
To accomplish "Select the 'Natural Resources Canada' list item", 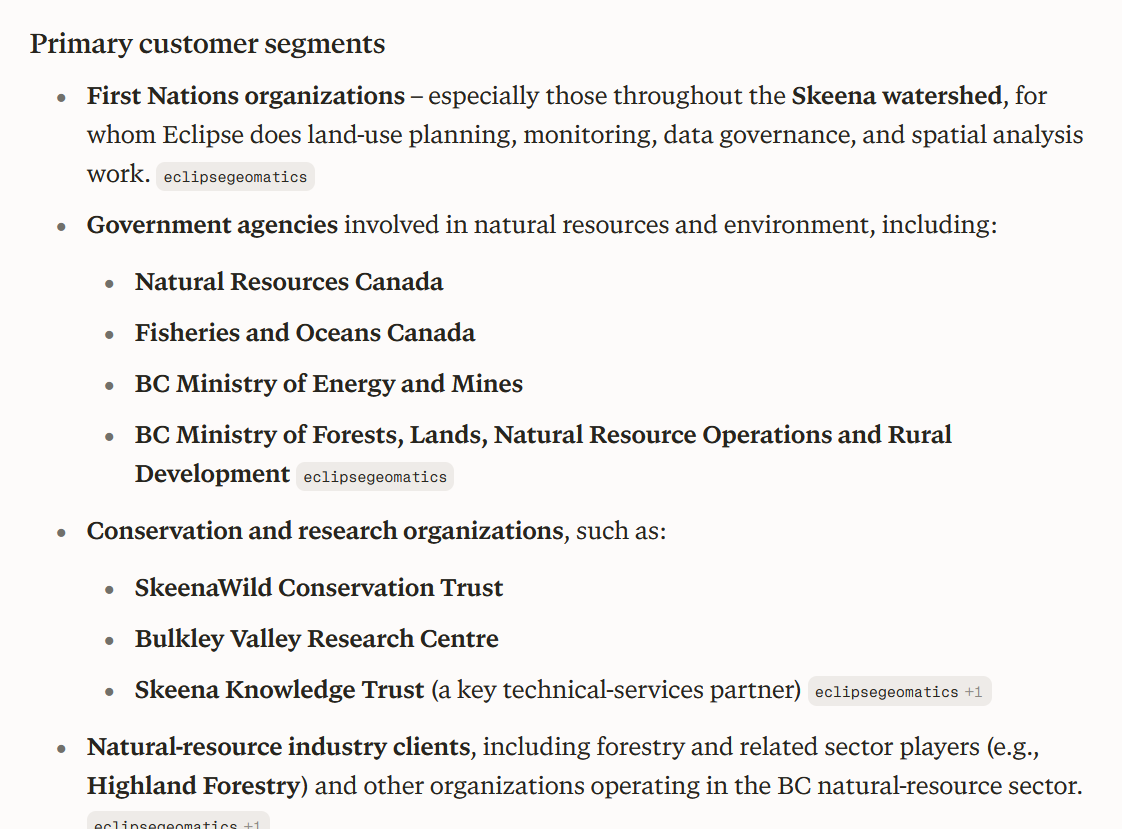I will (x=289, y=282).
